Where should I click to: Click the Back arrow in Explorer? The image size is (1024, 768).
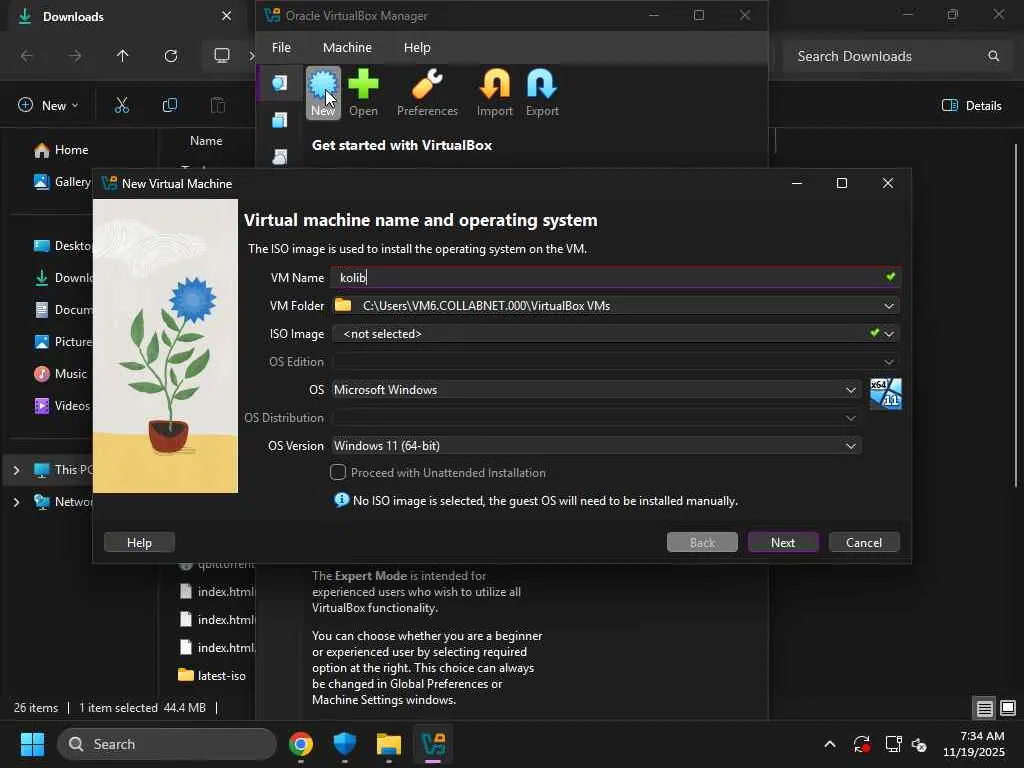pos(27,56)
